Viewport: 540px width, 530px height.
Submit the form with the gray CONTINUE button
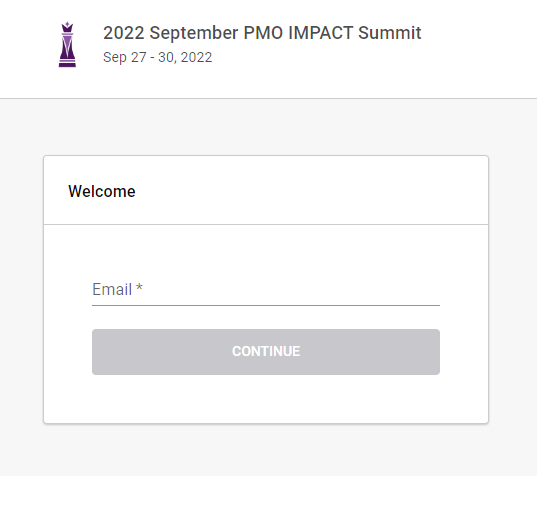point(266,352)
